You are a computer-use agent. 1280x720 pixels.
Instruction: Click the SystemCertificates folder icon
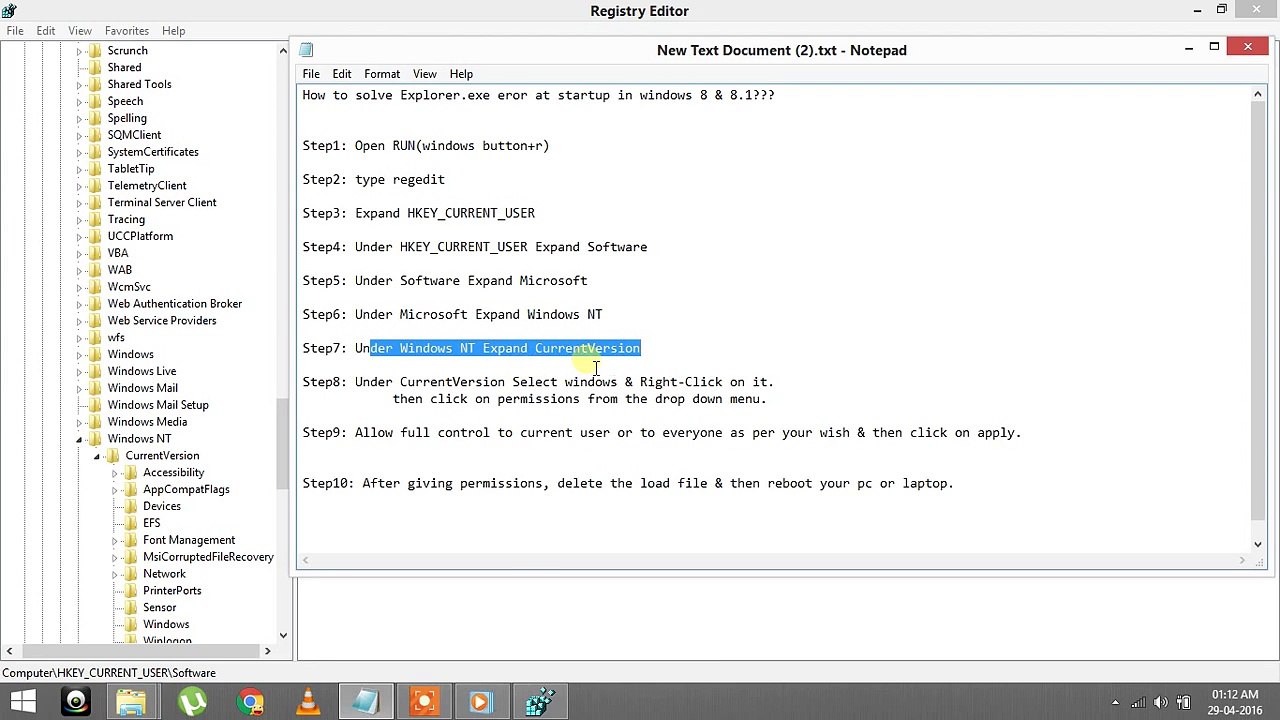pyautogui.click(x=95, y=152)
